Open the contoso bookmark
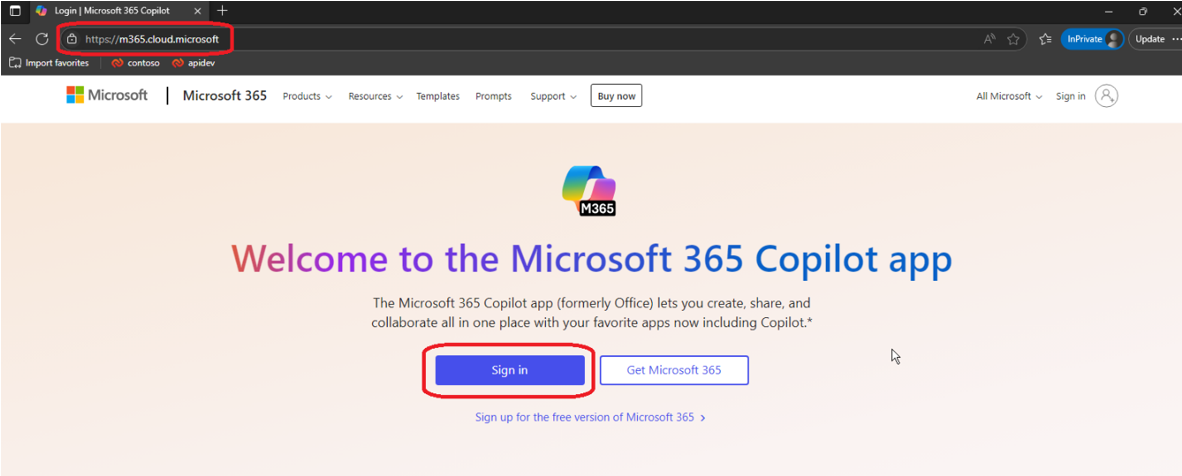Viewport: 1182px width, 476px height. pos(136,63)
